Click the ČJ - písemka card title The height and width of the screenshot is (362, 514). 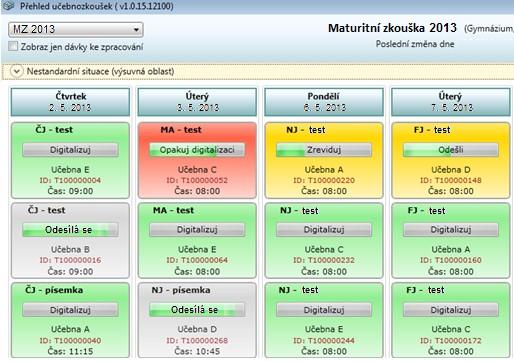54,290
